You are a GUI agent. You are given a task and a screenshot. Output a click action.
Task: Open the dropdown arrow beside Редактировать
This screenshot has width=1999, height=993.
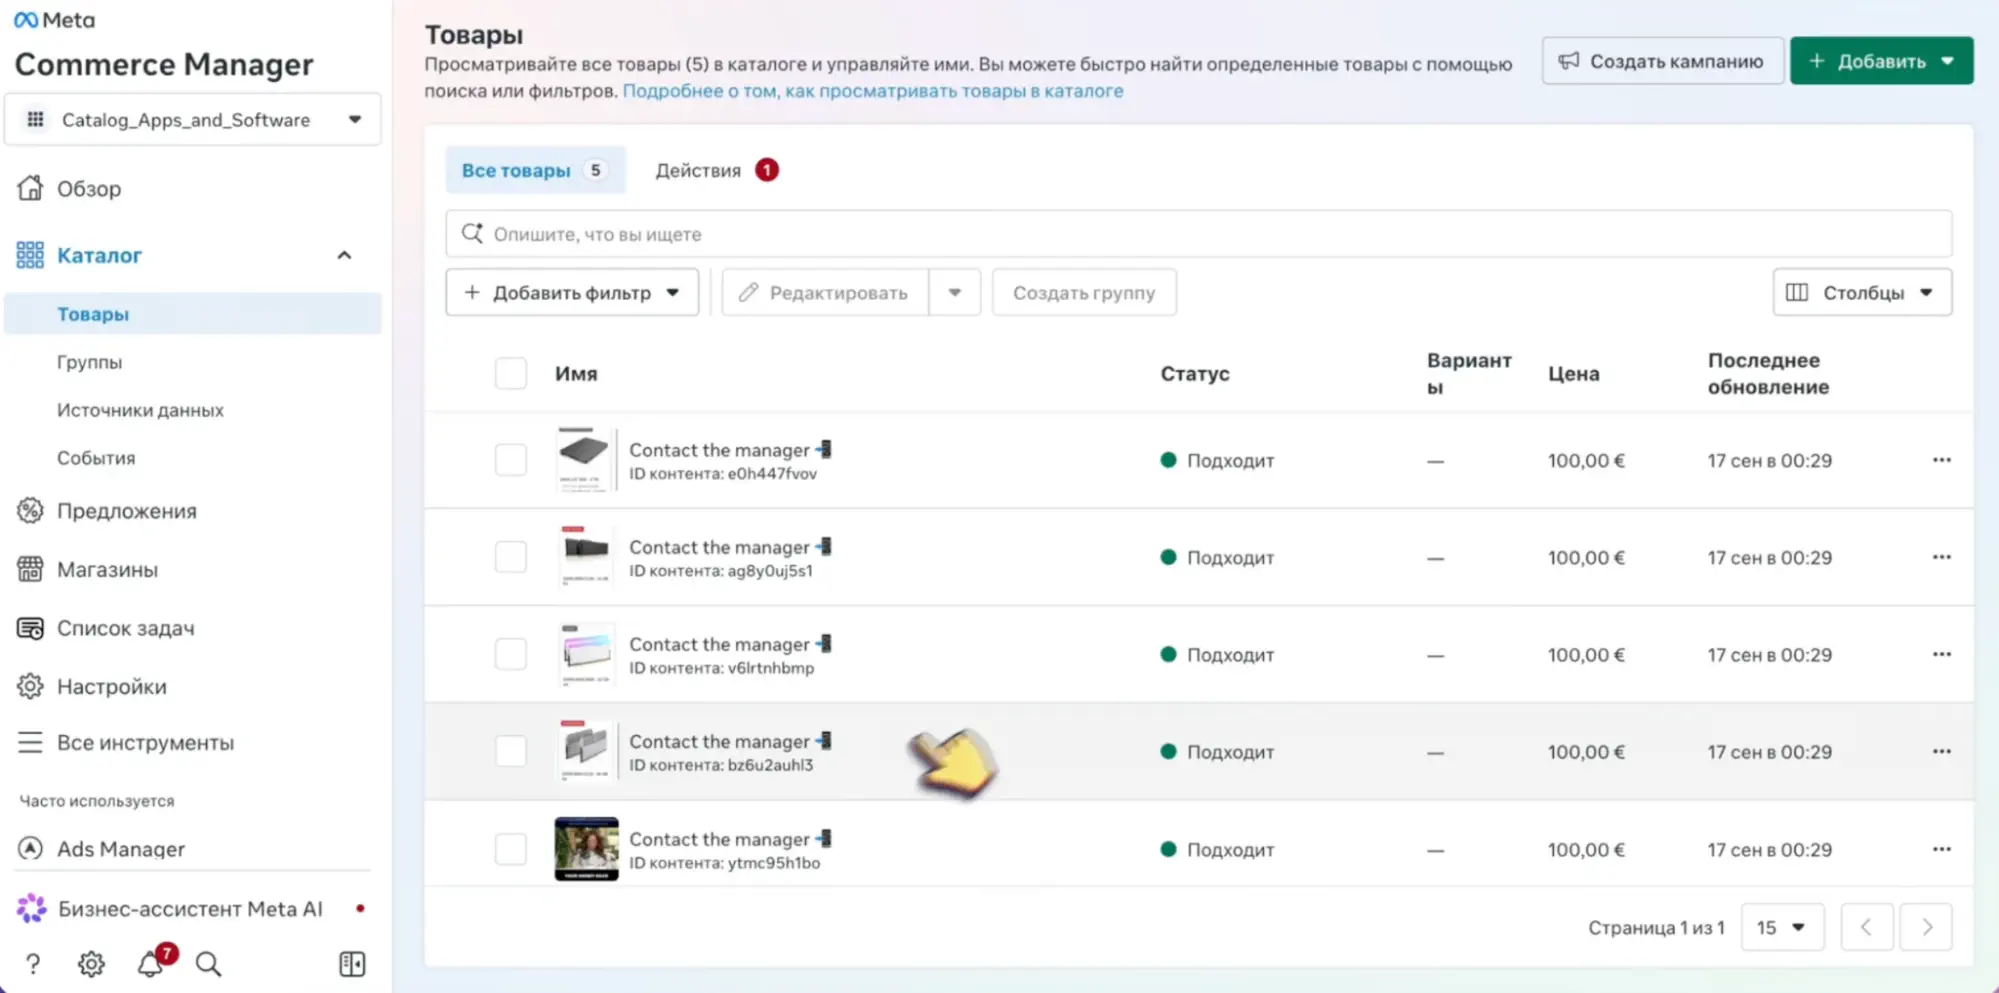click(955, 293)
